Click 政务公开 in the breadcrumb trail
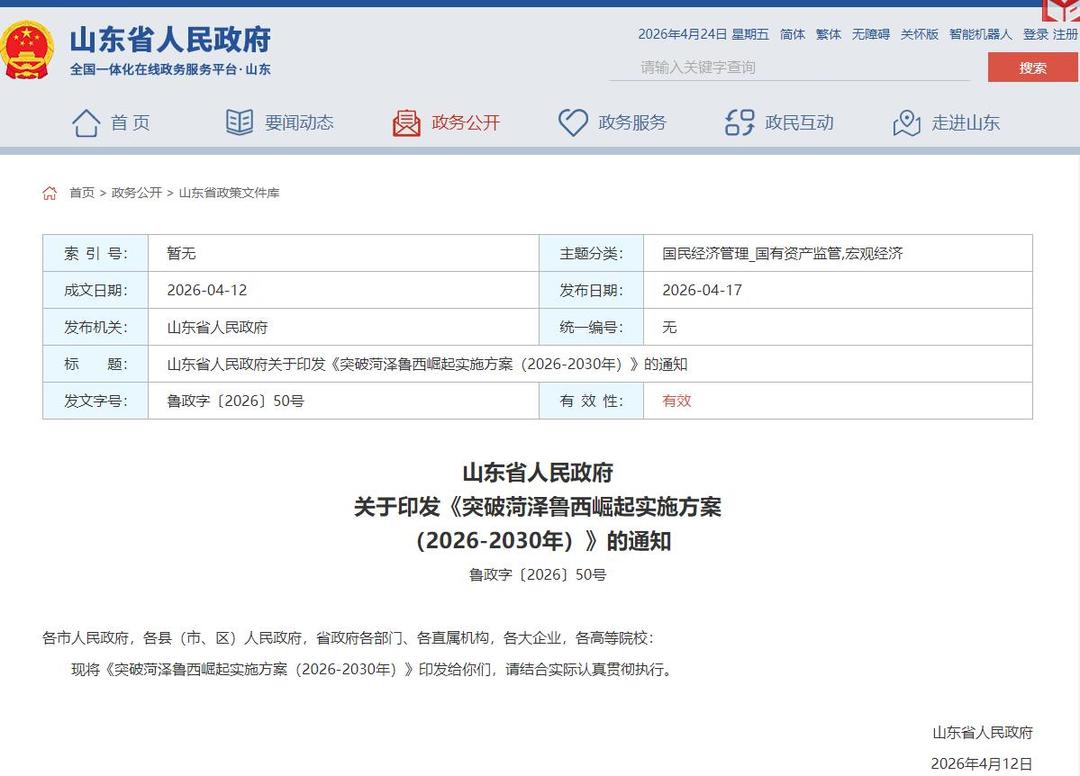Viewport: 1080px width, 776px height. [135, 192]
